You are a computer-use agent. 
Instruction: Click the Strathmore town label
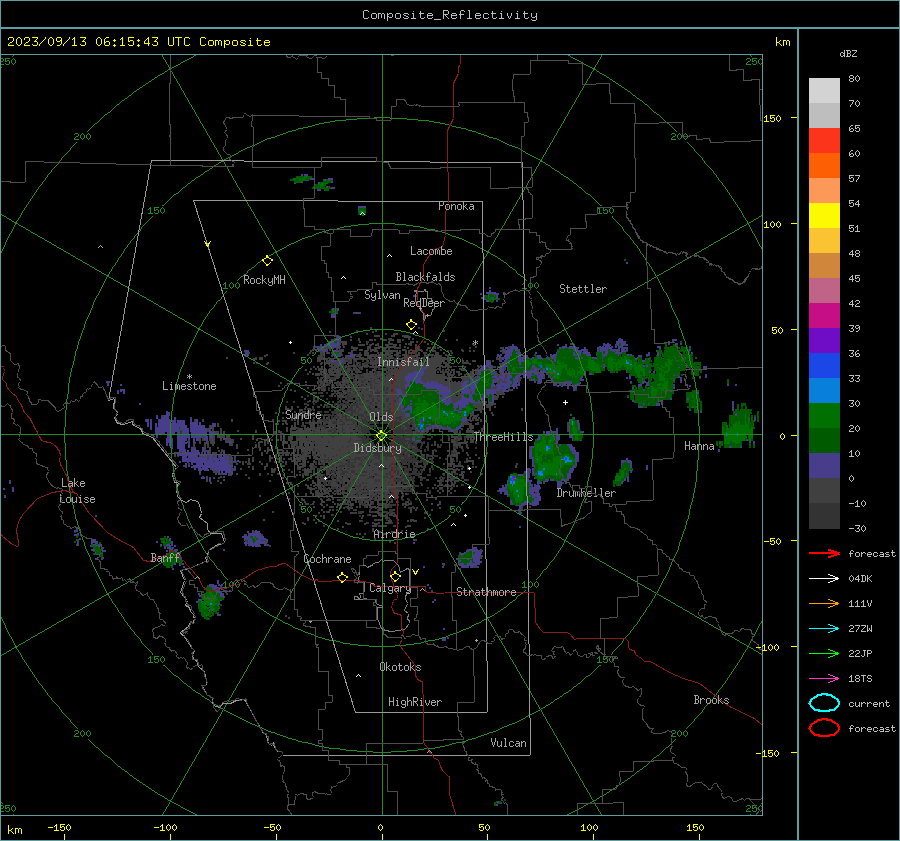(x=486, y=592)
